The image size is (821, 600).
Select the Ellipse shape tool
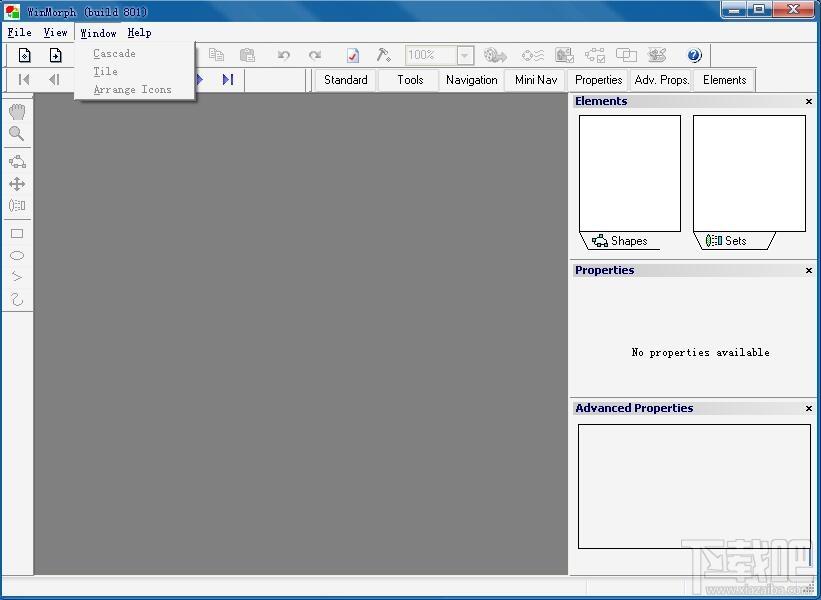pos(17,255)
